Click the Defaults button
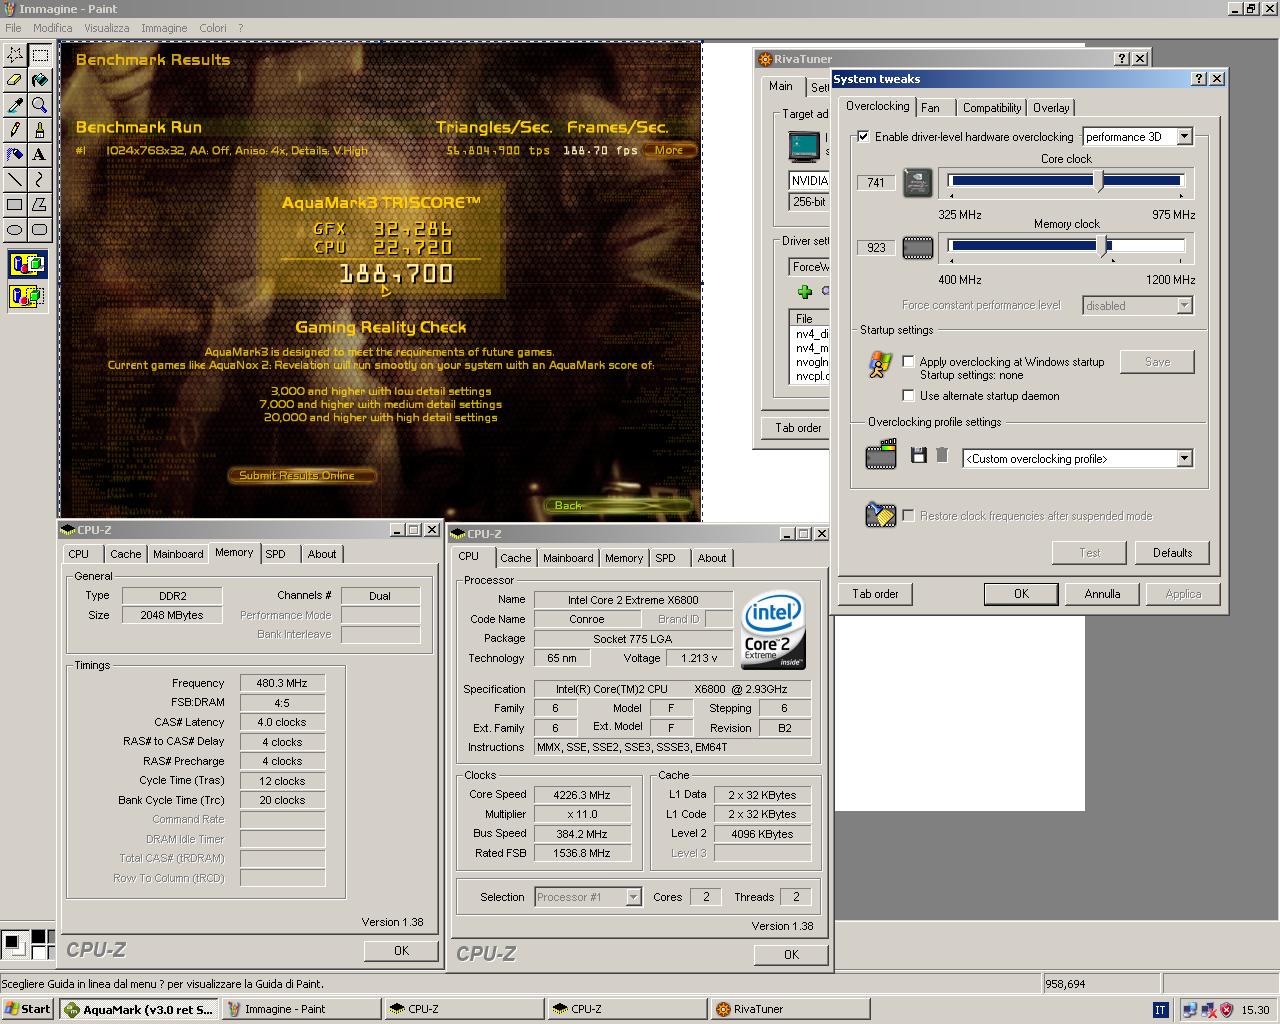 [x=1172, y=553]
